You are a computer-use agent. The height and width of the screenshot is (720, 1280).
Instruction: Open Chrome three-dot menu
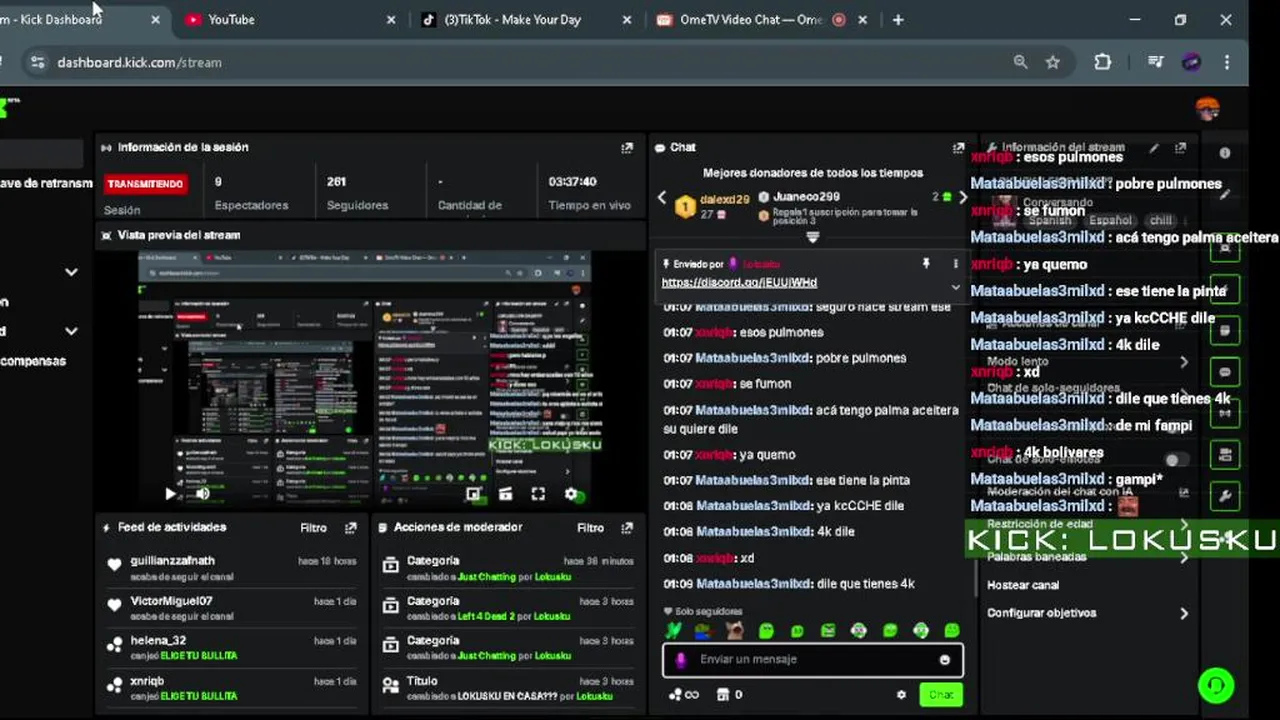(1227, 62)
